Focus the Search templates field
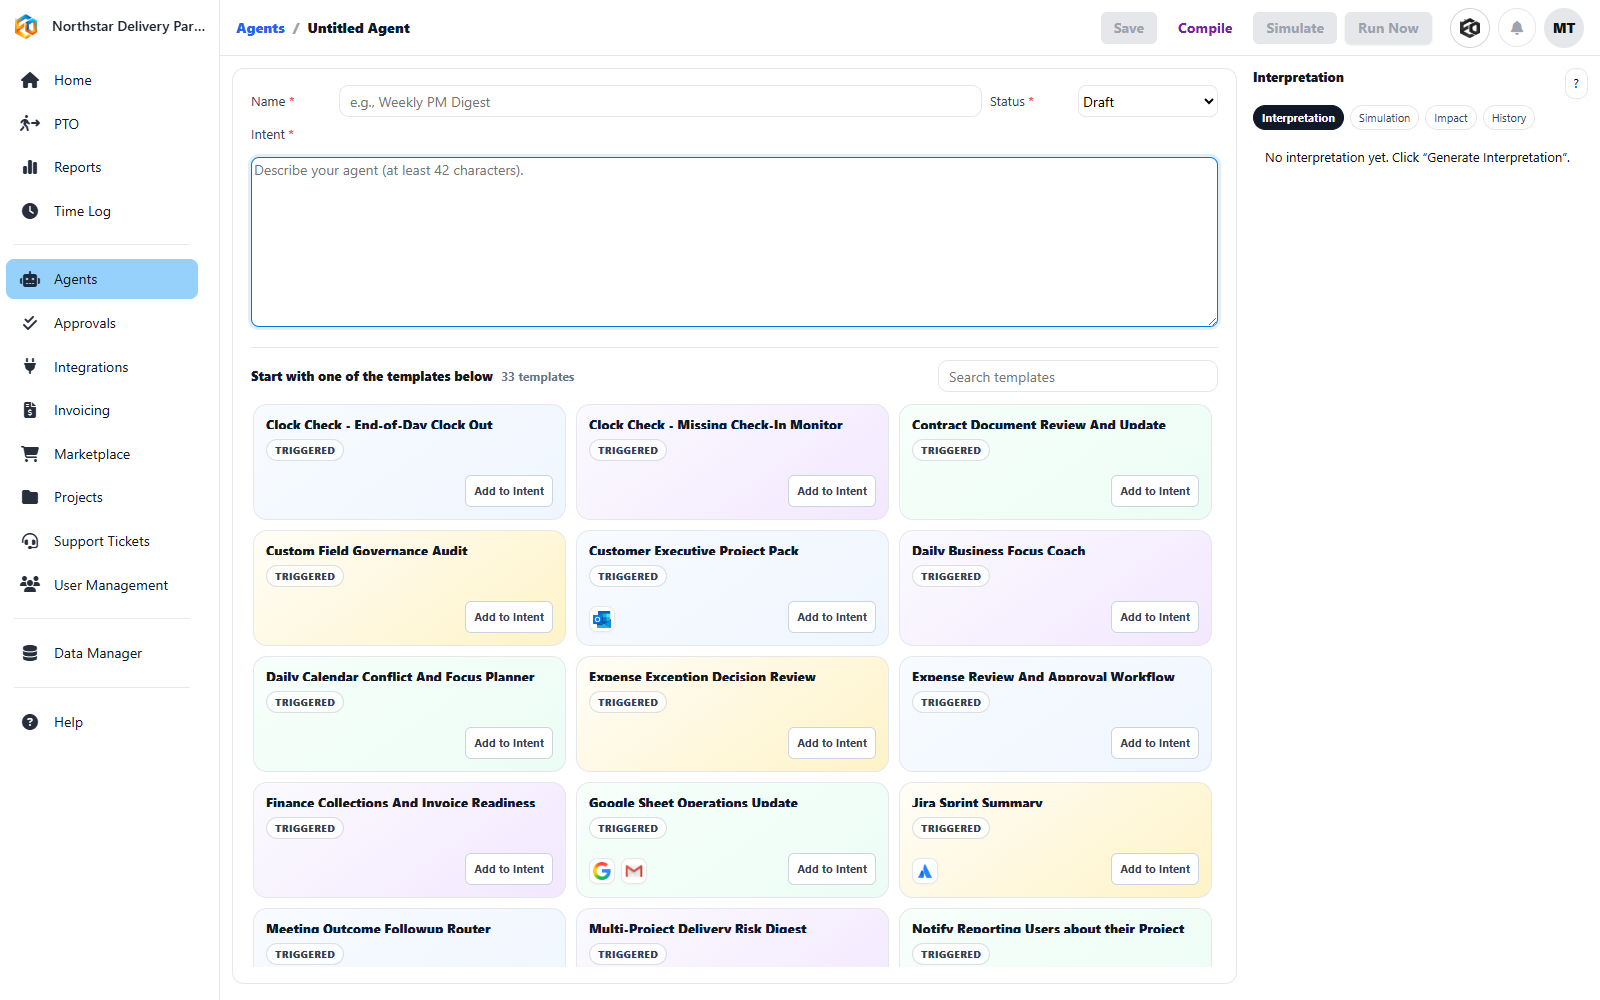Viewport: 1600px width, 1000px height. [x=1077, y=376]
